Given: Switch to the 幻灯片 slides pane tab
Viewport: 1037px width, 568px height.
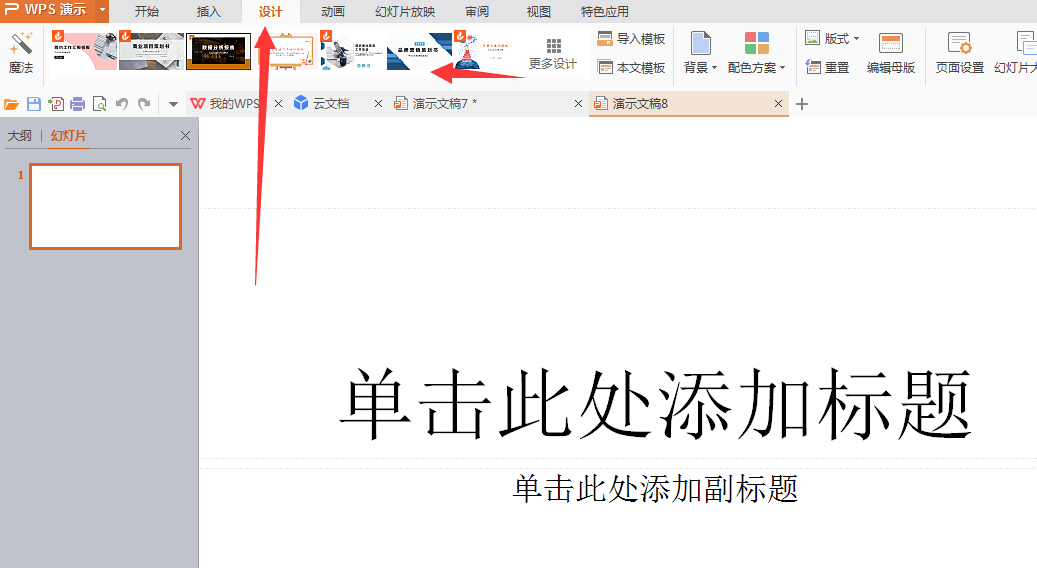Looking at the screenshot, I should [69, 136].
